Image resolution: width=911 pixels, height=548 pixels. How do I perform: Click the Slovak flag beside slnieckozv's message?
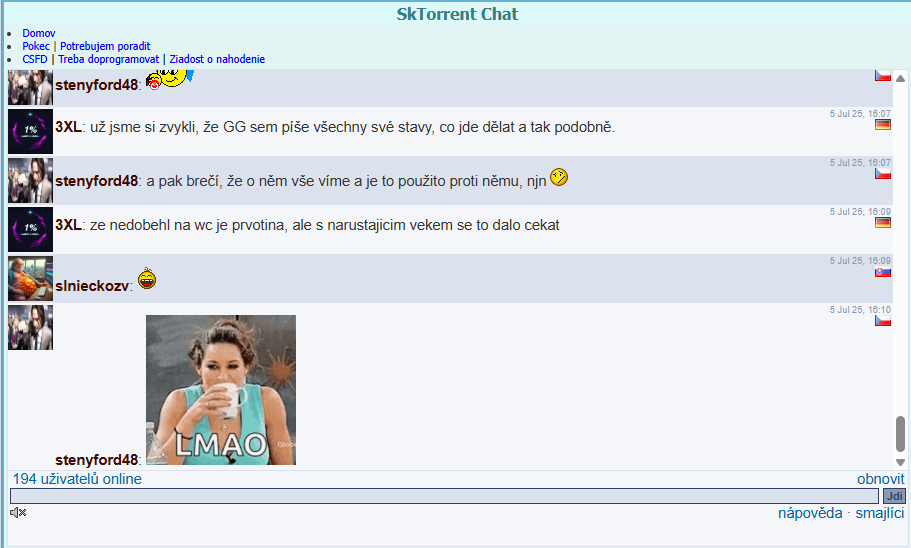(882, 272)
